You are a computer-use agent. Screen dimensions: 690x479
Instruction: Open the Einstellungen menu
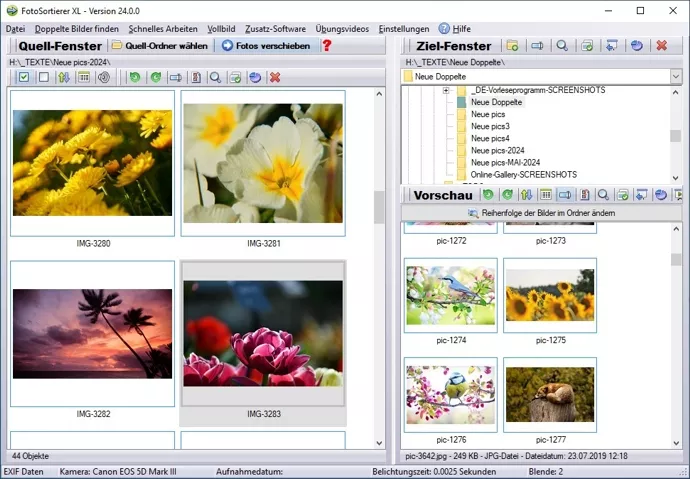pos(404,29)
